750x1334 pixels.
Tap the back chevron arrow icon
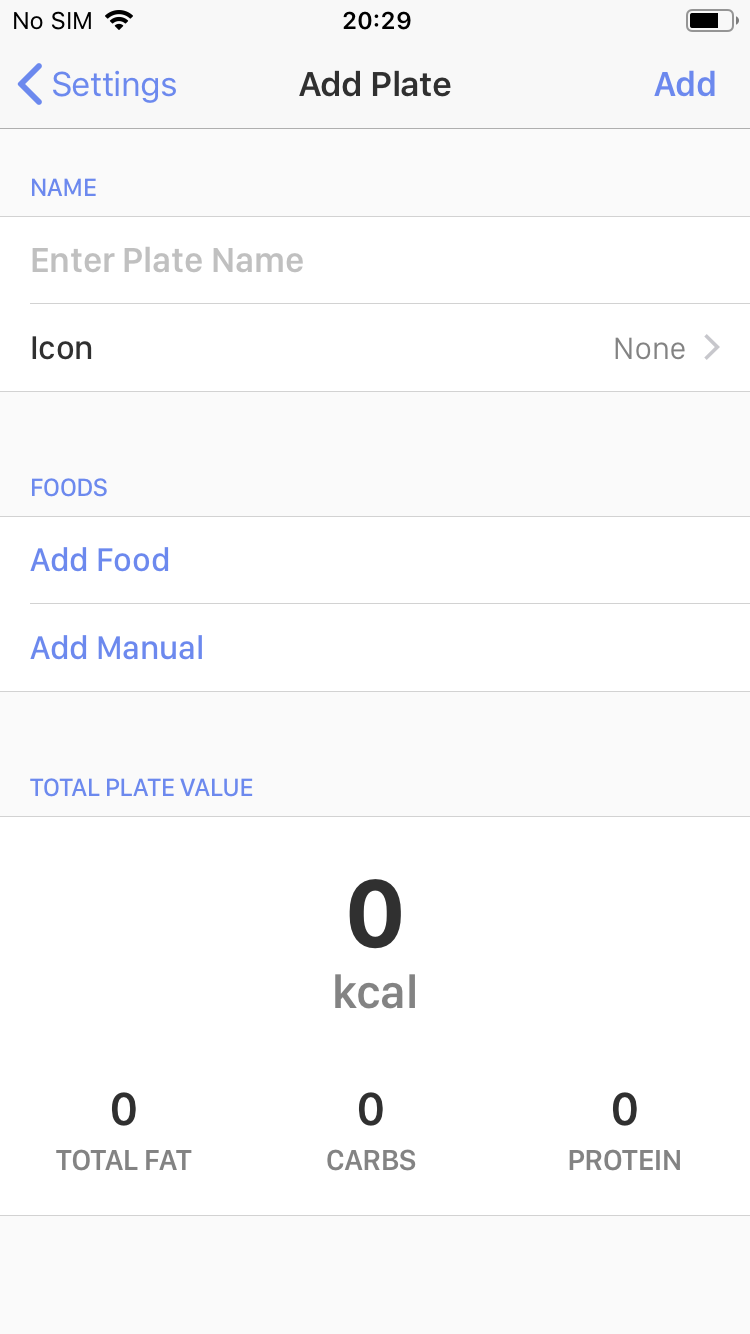(x=31, y=85)
